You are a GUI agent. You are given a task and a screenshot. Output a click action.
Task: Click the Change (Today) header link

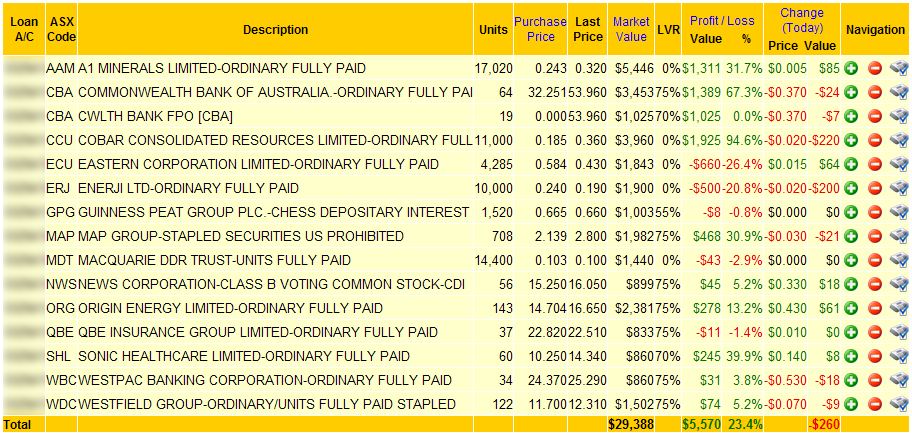(802, 20)
